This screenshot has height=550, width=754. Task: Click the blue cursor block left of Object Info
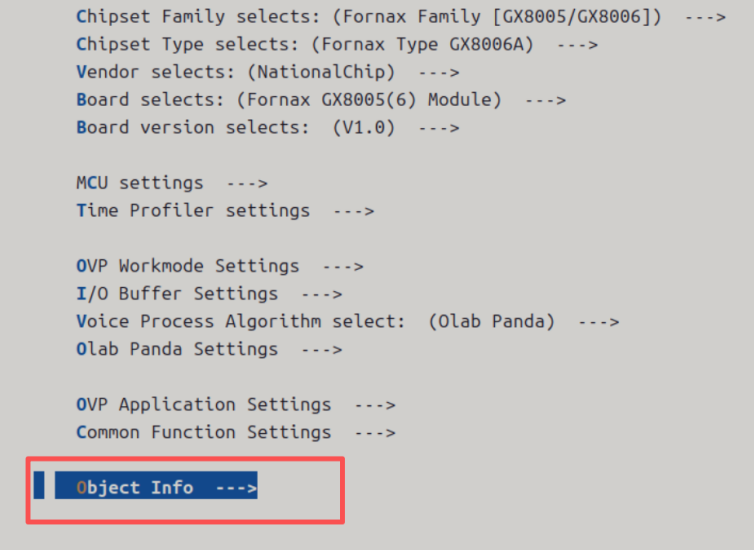(39, 485)
